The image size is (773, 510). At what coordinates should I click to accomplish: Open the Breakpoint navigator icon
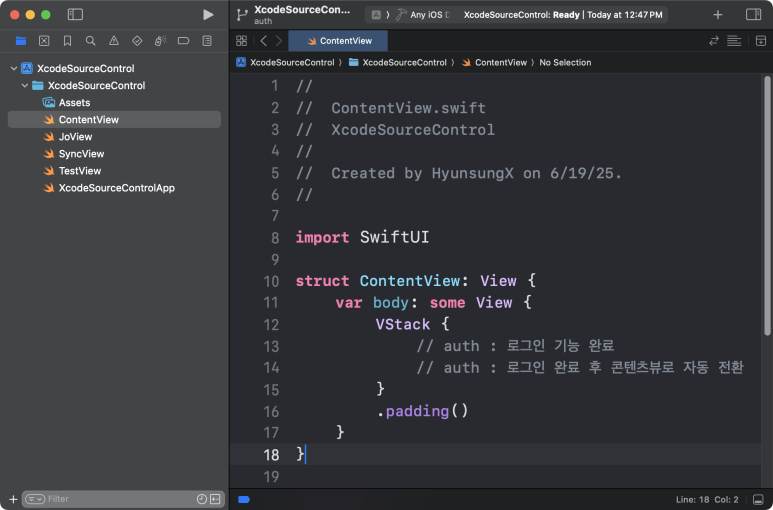183,41
